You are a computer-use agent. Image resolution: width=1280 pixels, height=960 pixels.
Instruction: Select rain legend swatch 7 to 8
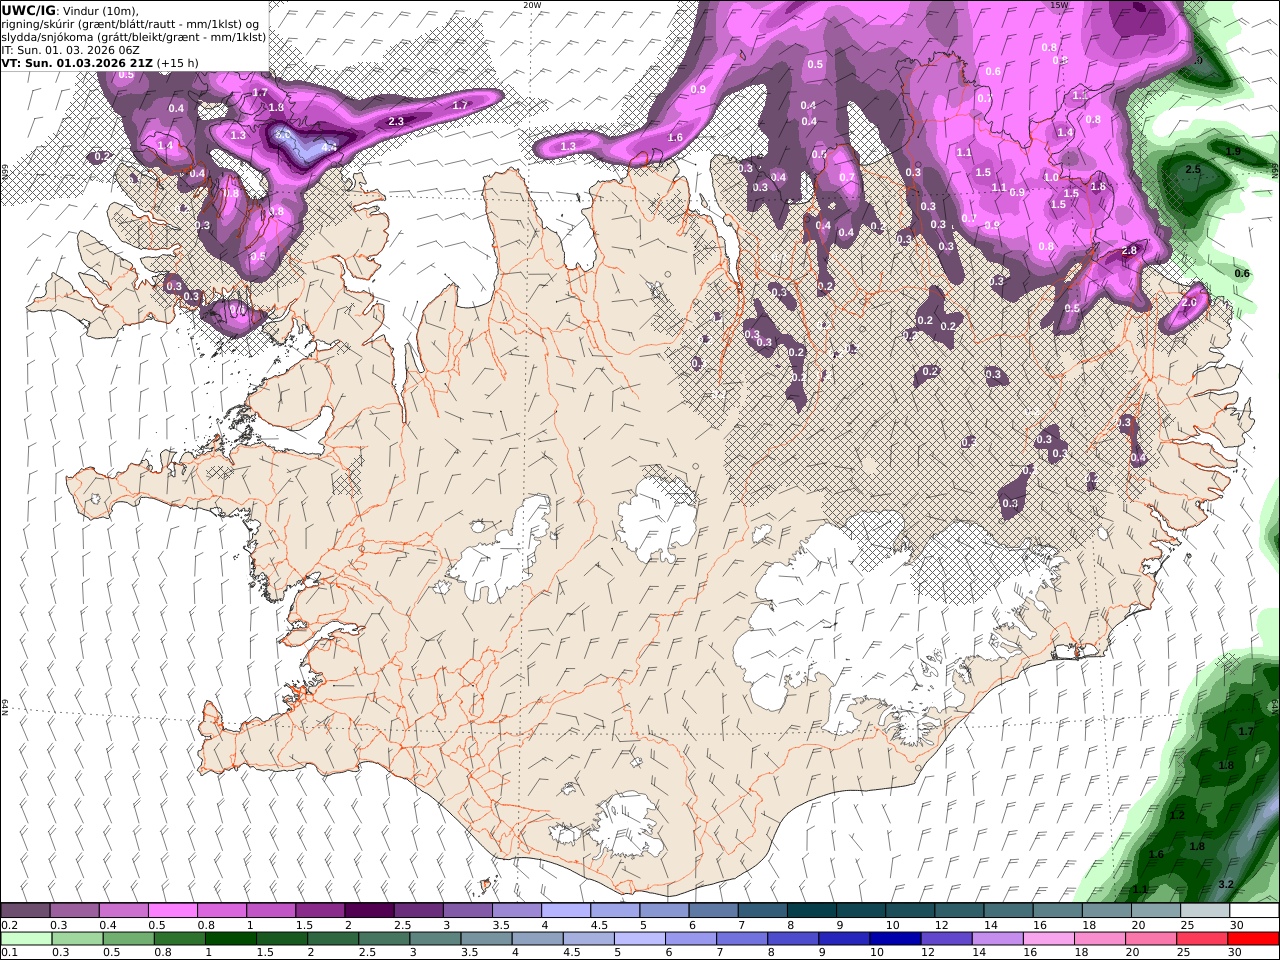(x=741, y=939)
